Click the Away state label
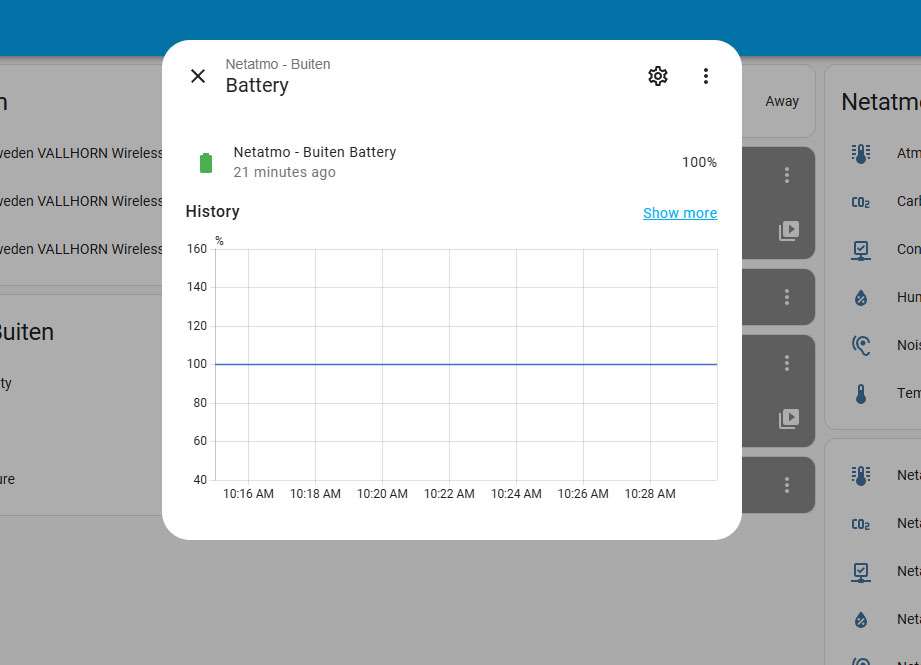The width and height of the screenshot is (921, 665). point(782,101)
